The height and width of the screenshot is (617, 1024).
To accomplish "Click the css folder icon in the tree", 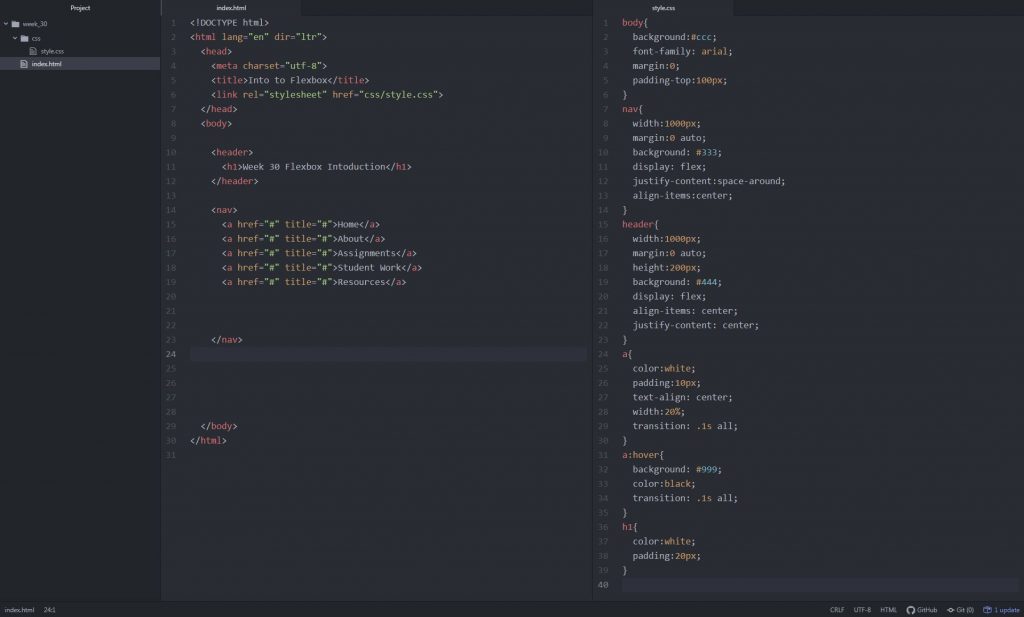I will point(25,39).
